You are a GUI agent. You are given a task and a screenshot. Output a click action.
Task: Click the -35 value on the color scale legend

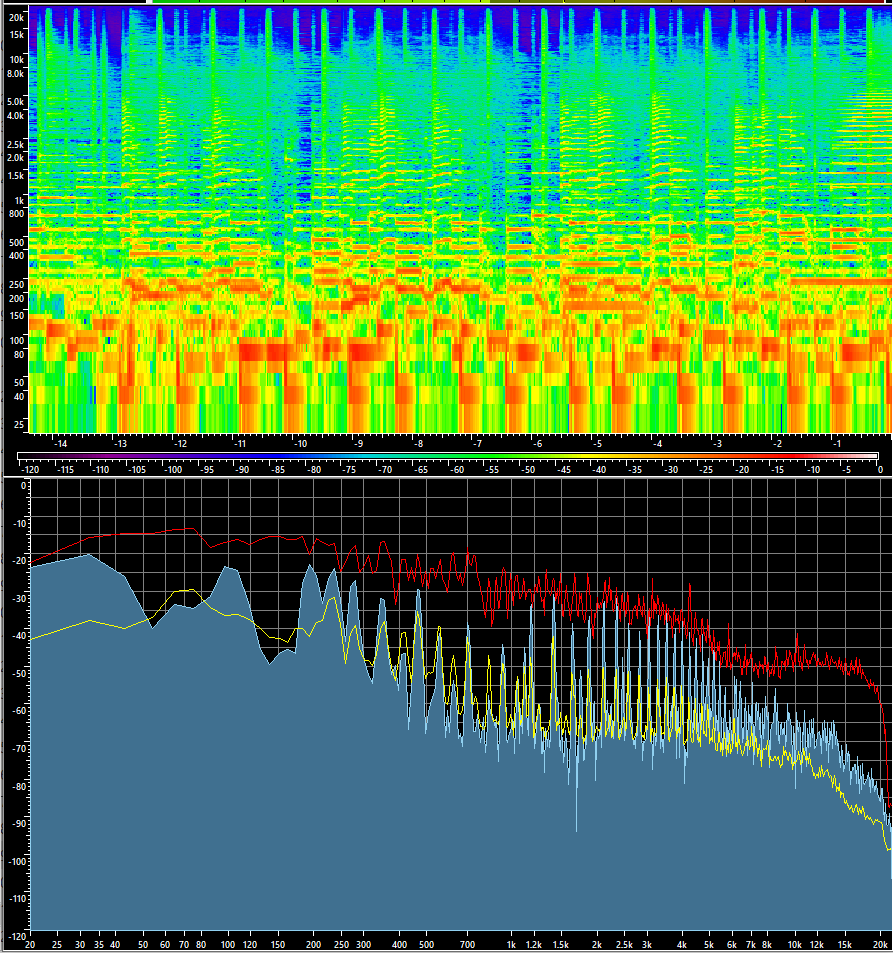pos(635,470)
